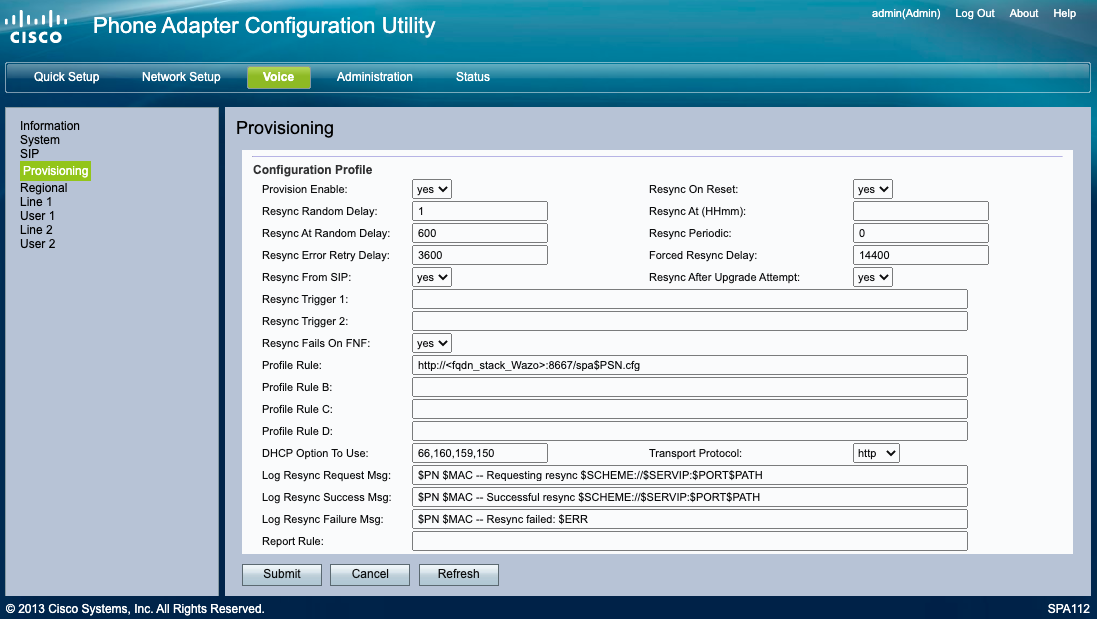This screenshot has width=1097, height=619.
Task: Open System in the sidebar
Action: (40, 140)
